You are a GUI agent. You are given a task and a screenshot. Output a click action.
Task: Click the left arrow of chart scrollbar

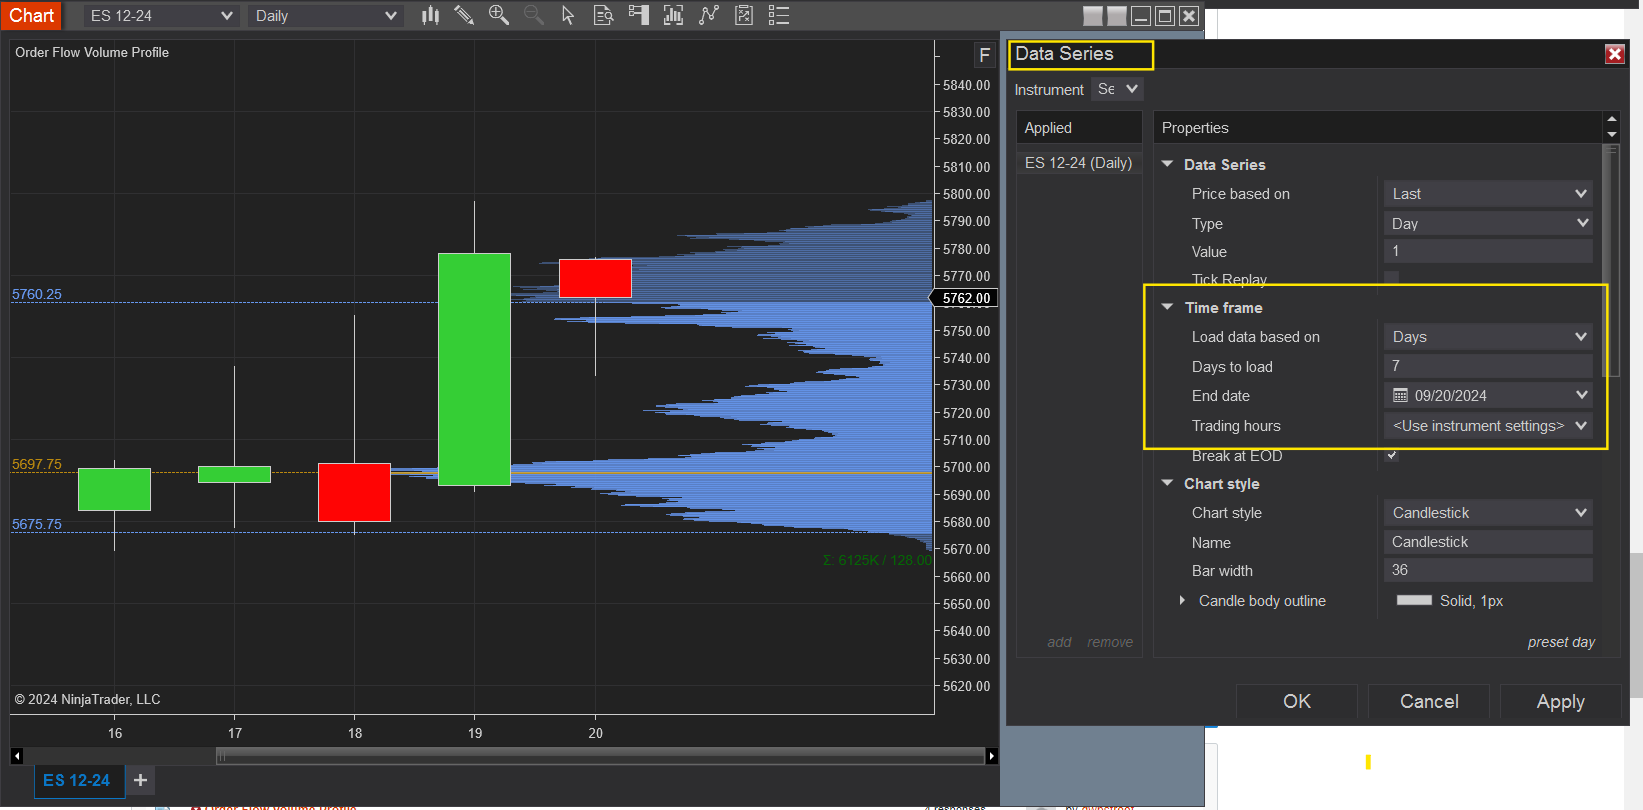tap(17, 756)
